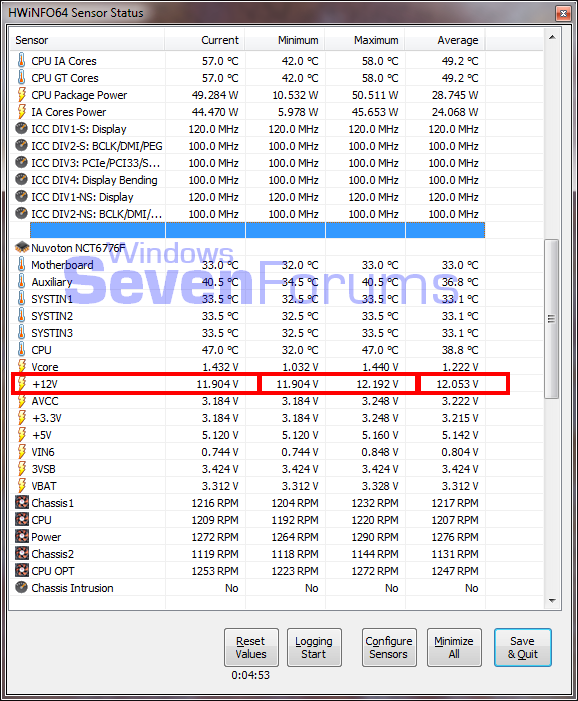
Task: Click the CPU Package Power lightning icon
Action: 21,94
